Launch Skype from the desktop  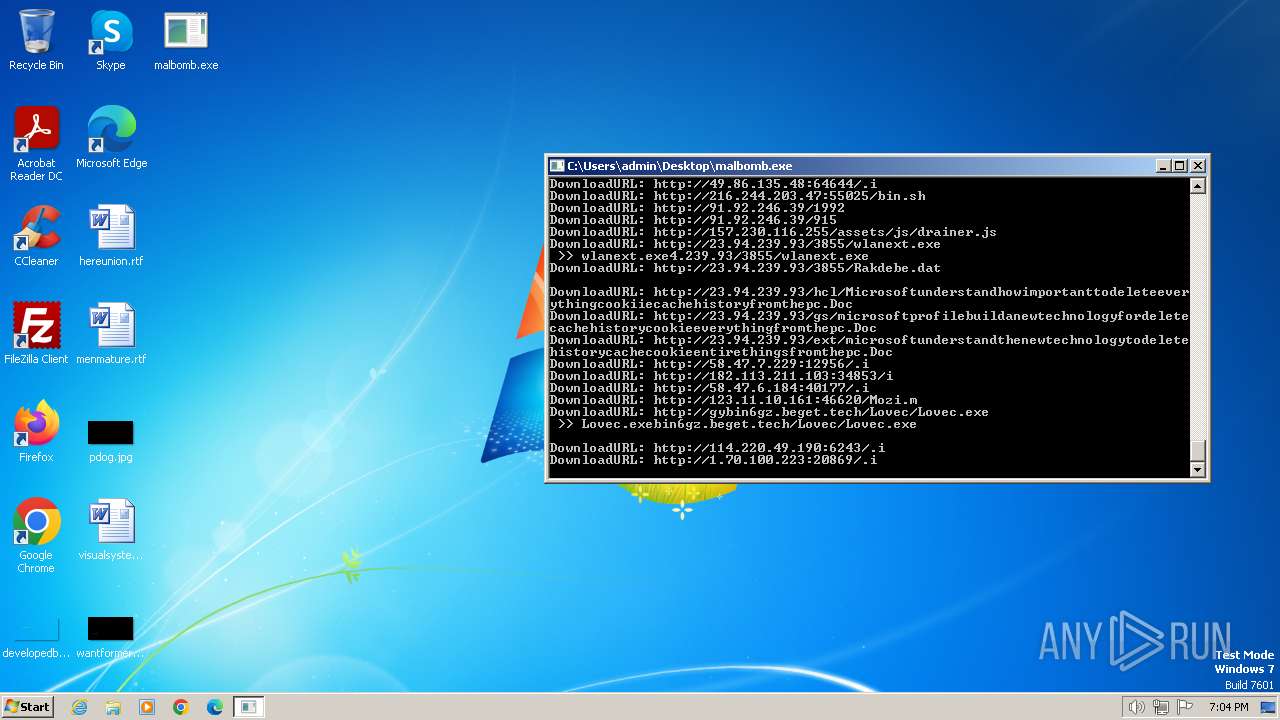click(111, 40)
